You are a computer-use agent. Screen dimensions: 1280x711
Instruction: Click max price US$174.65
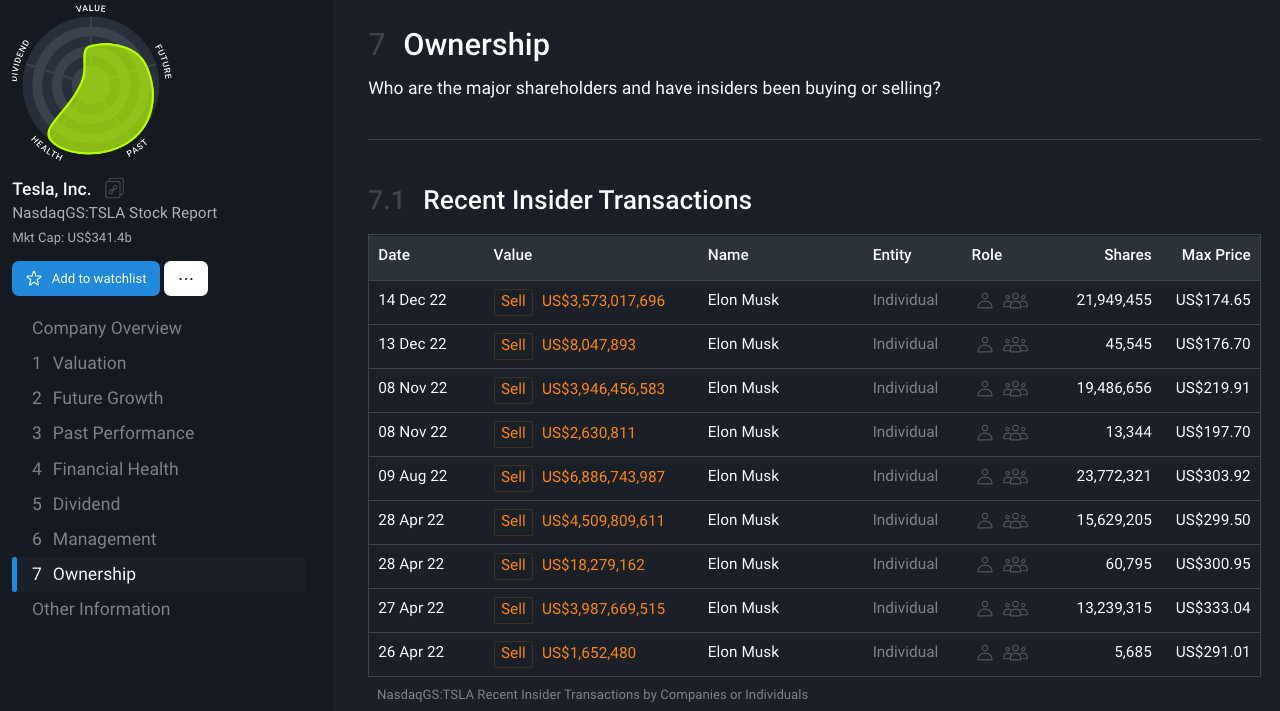[x=1213, y=300]
